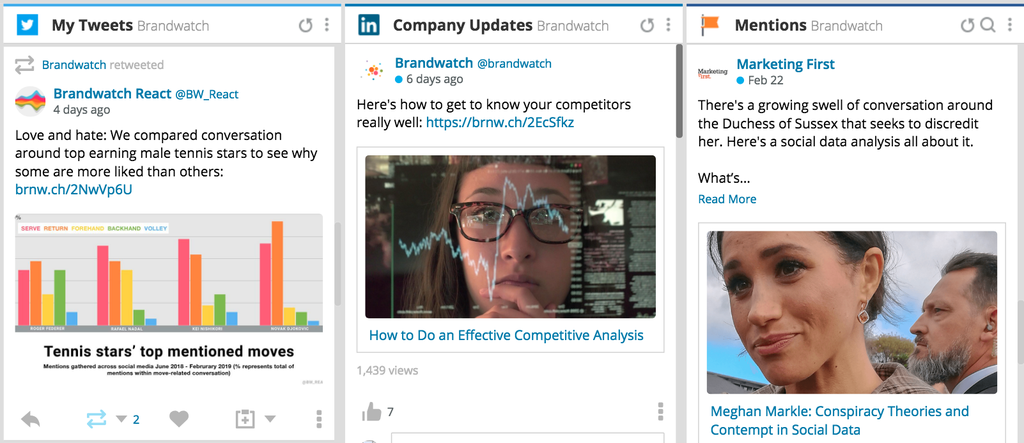The width and height of the screenshot is (1024, 443).
Task: Refresh the My Tweets stream
Action: click(x=306, y=25)
